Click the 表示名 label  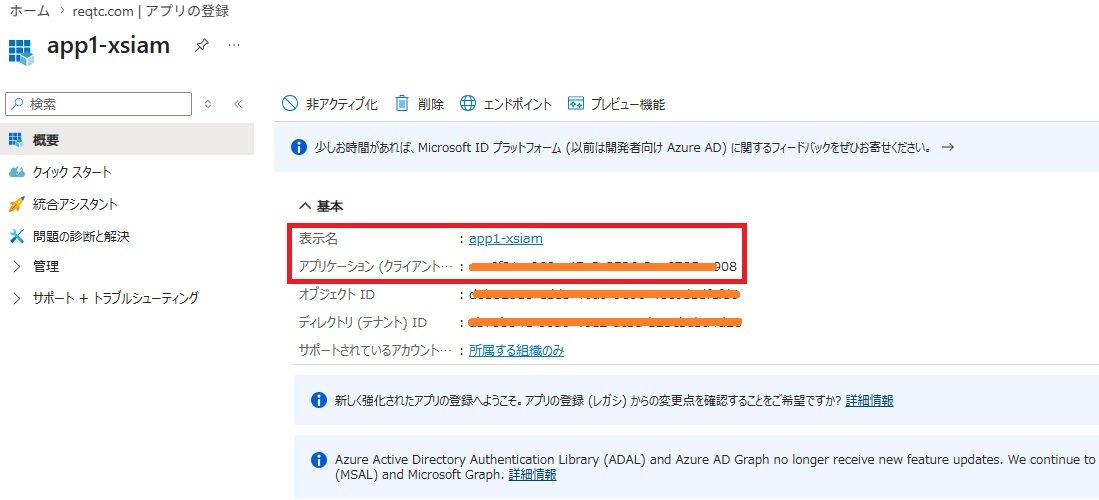(318, 238)
